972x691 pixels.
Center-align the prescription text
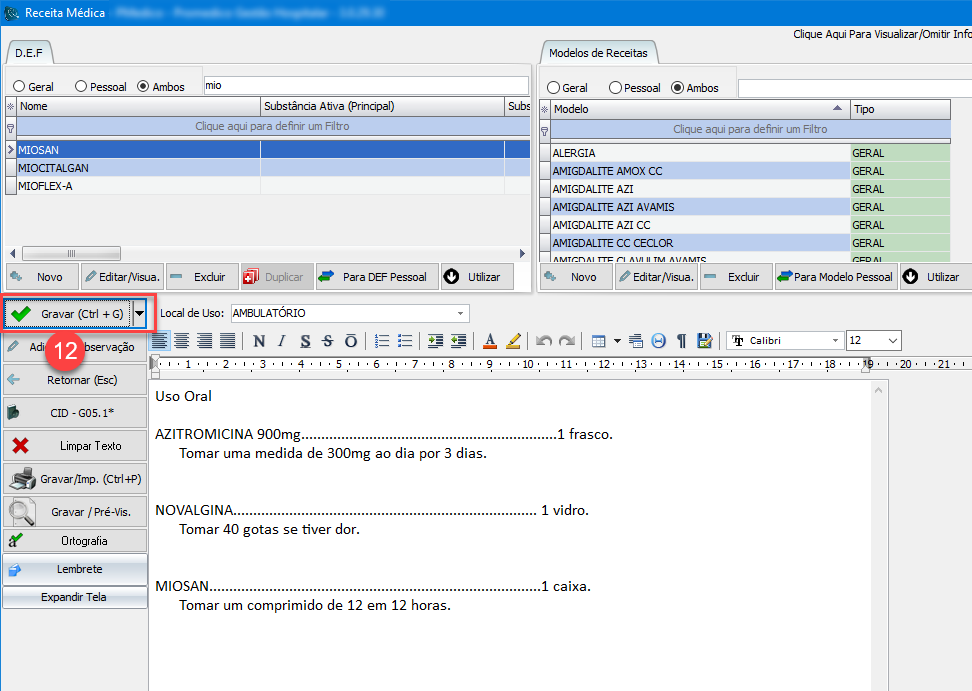(x=182, y=341)
